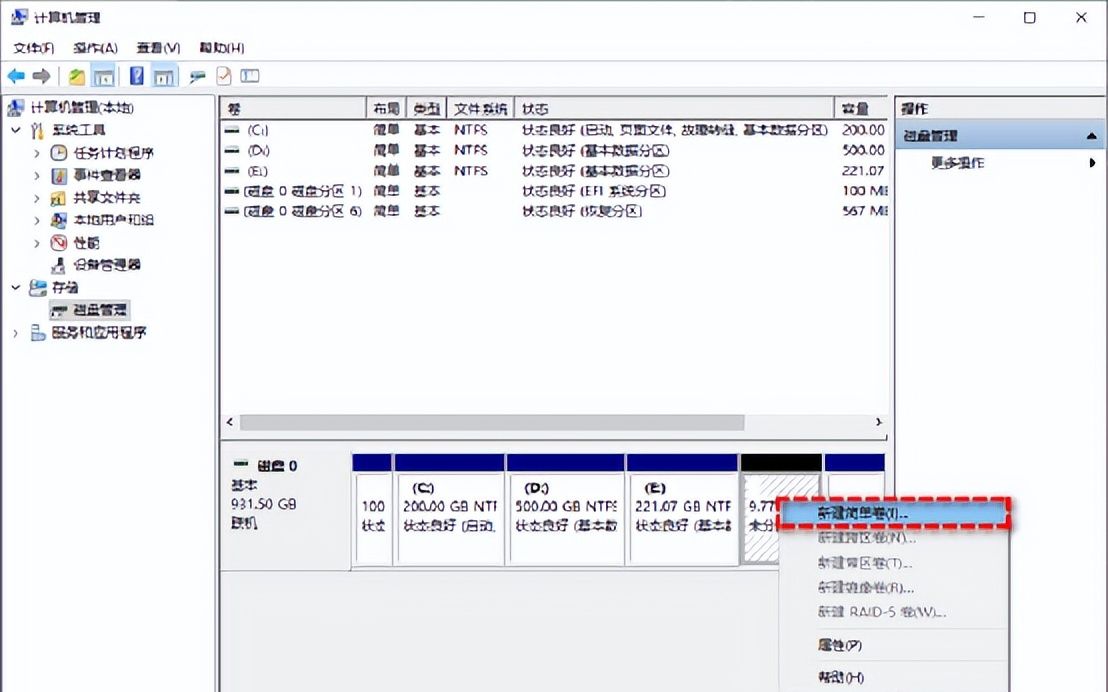Click the show/hide action pane toolbar icon
Image resolution: width=1108 pixels, height=692 pixels.
(x=161, y=76)
